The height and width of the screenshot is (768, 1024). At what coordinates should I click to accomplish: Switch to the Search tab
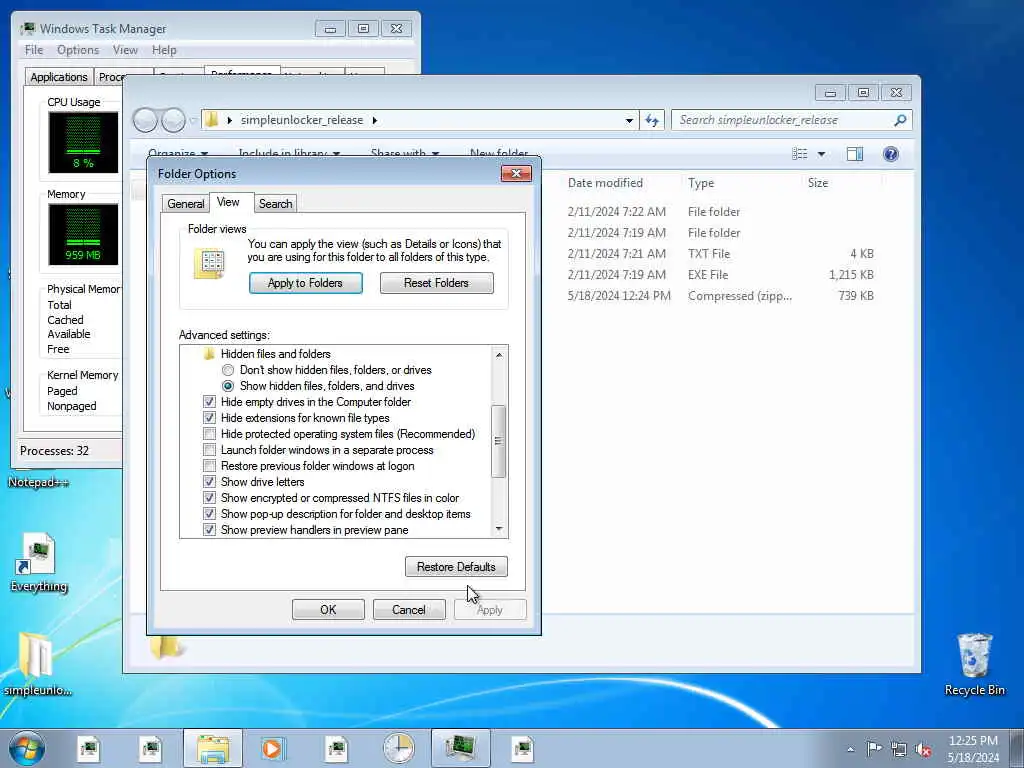point(275,204)
